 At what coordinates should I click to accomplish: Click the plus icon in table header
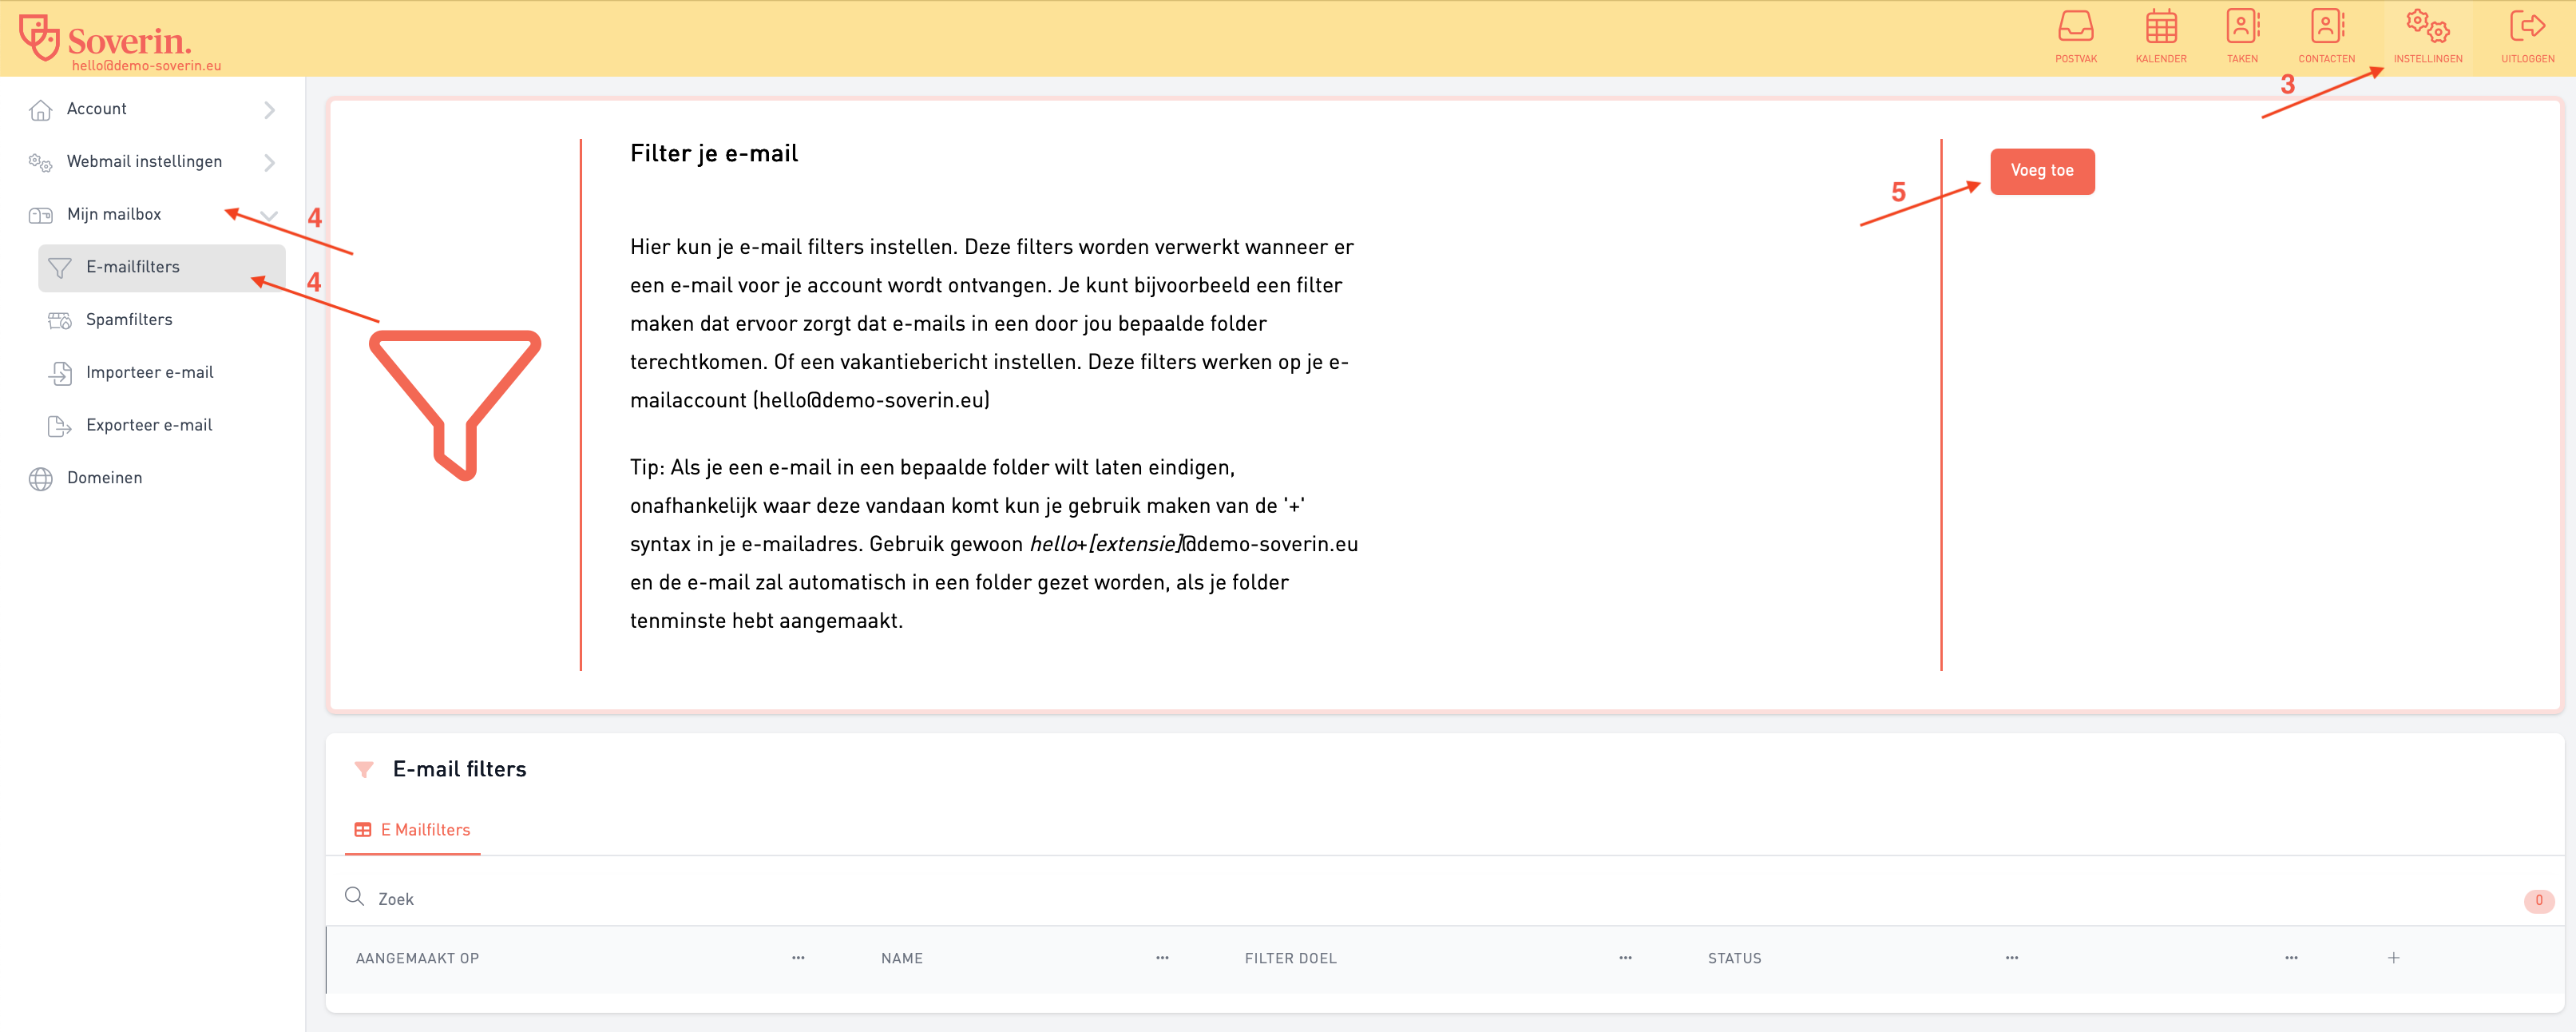click(x=2393, y=958)
